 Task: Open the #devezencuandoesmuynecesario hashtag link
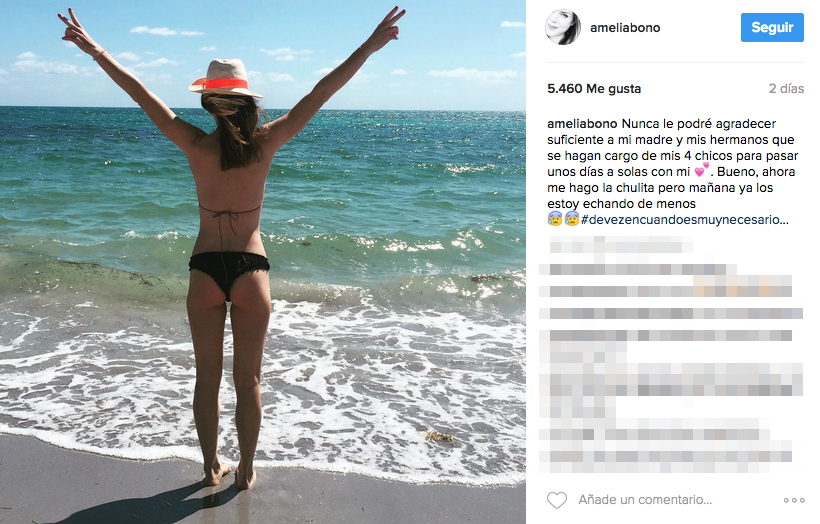pos(685,220)
